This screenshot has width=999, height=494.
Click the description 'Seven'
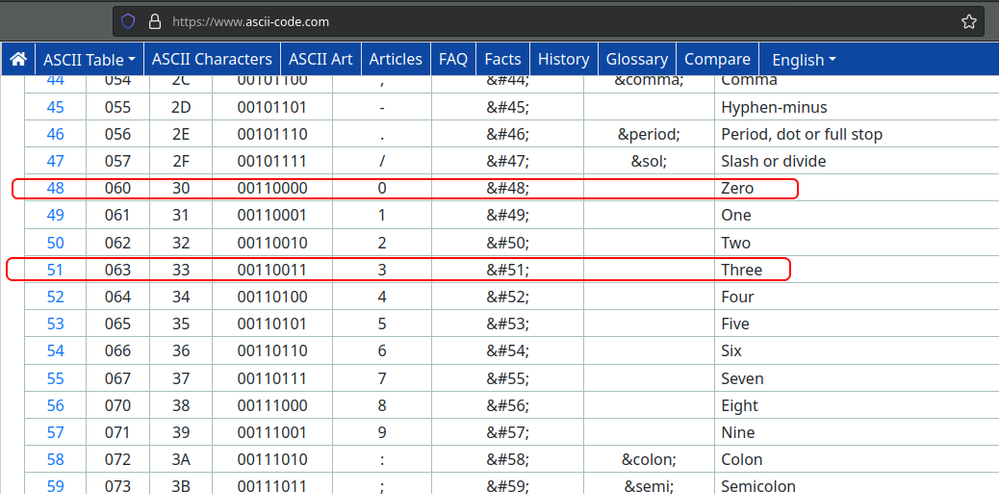(742, 379)
